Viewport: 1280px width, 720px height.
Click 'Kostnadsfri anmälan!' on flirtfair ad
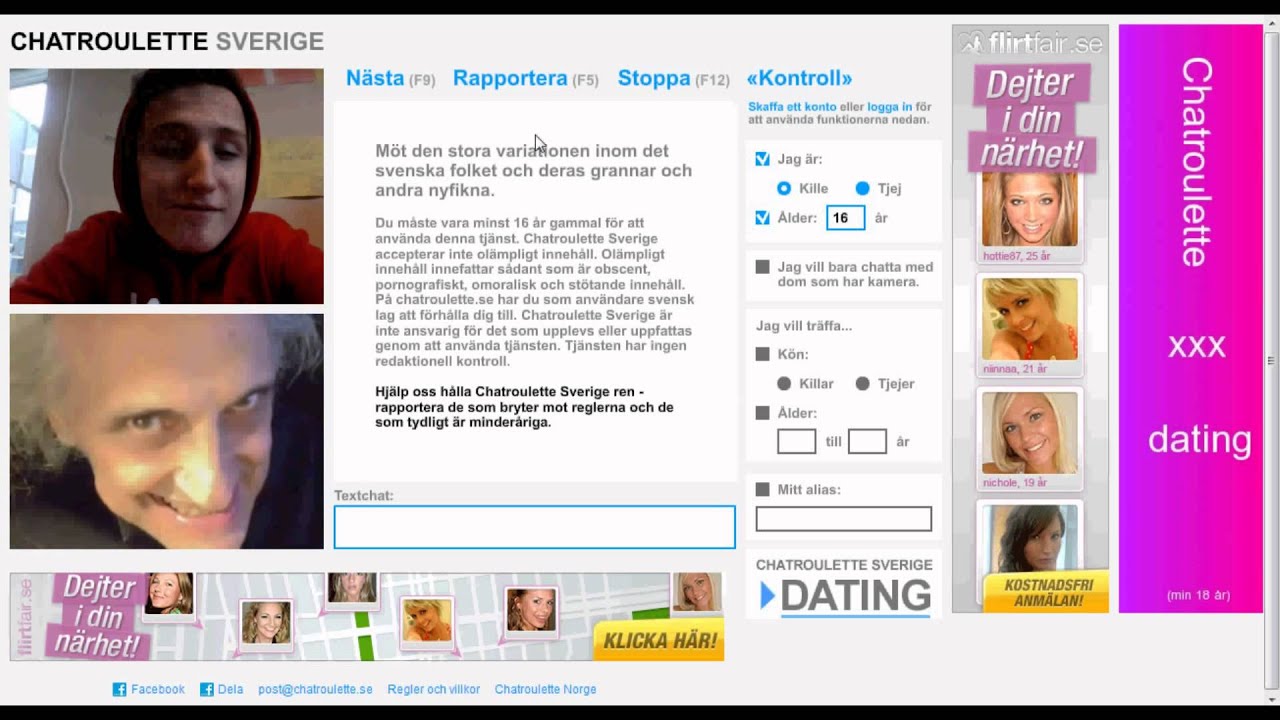tap(1046, 592)
